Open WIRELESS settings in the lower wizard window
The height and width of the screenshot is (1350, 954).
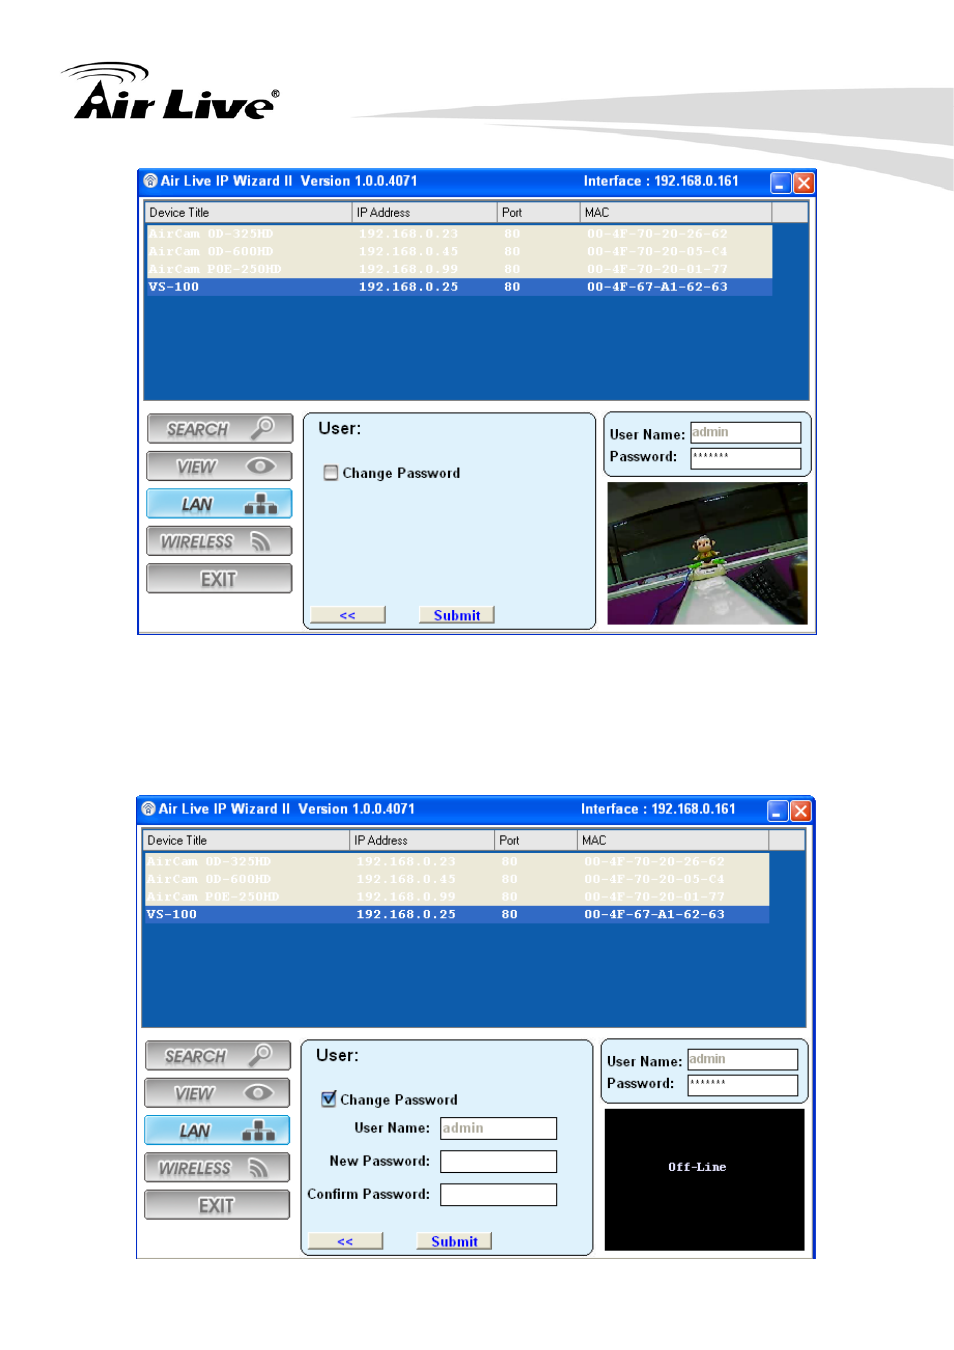(218, 1168)
